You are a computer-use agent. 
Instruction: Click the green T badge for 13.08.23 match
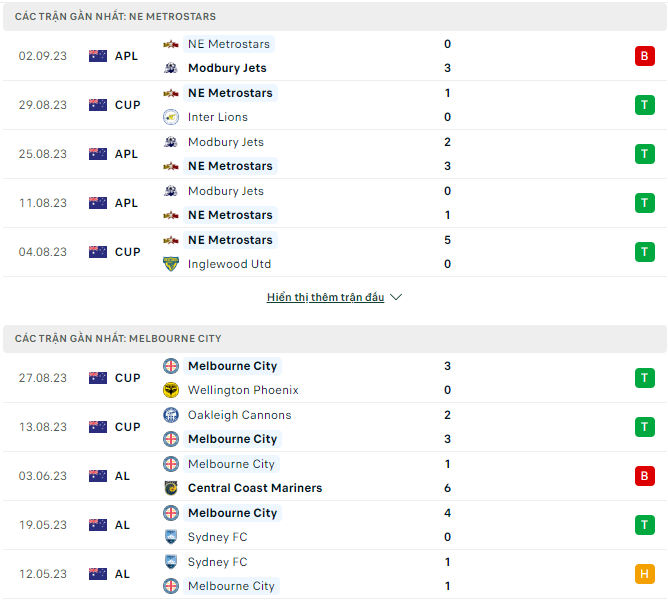[x=644, y=427]
